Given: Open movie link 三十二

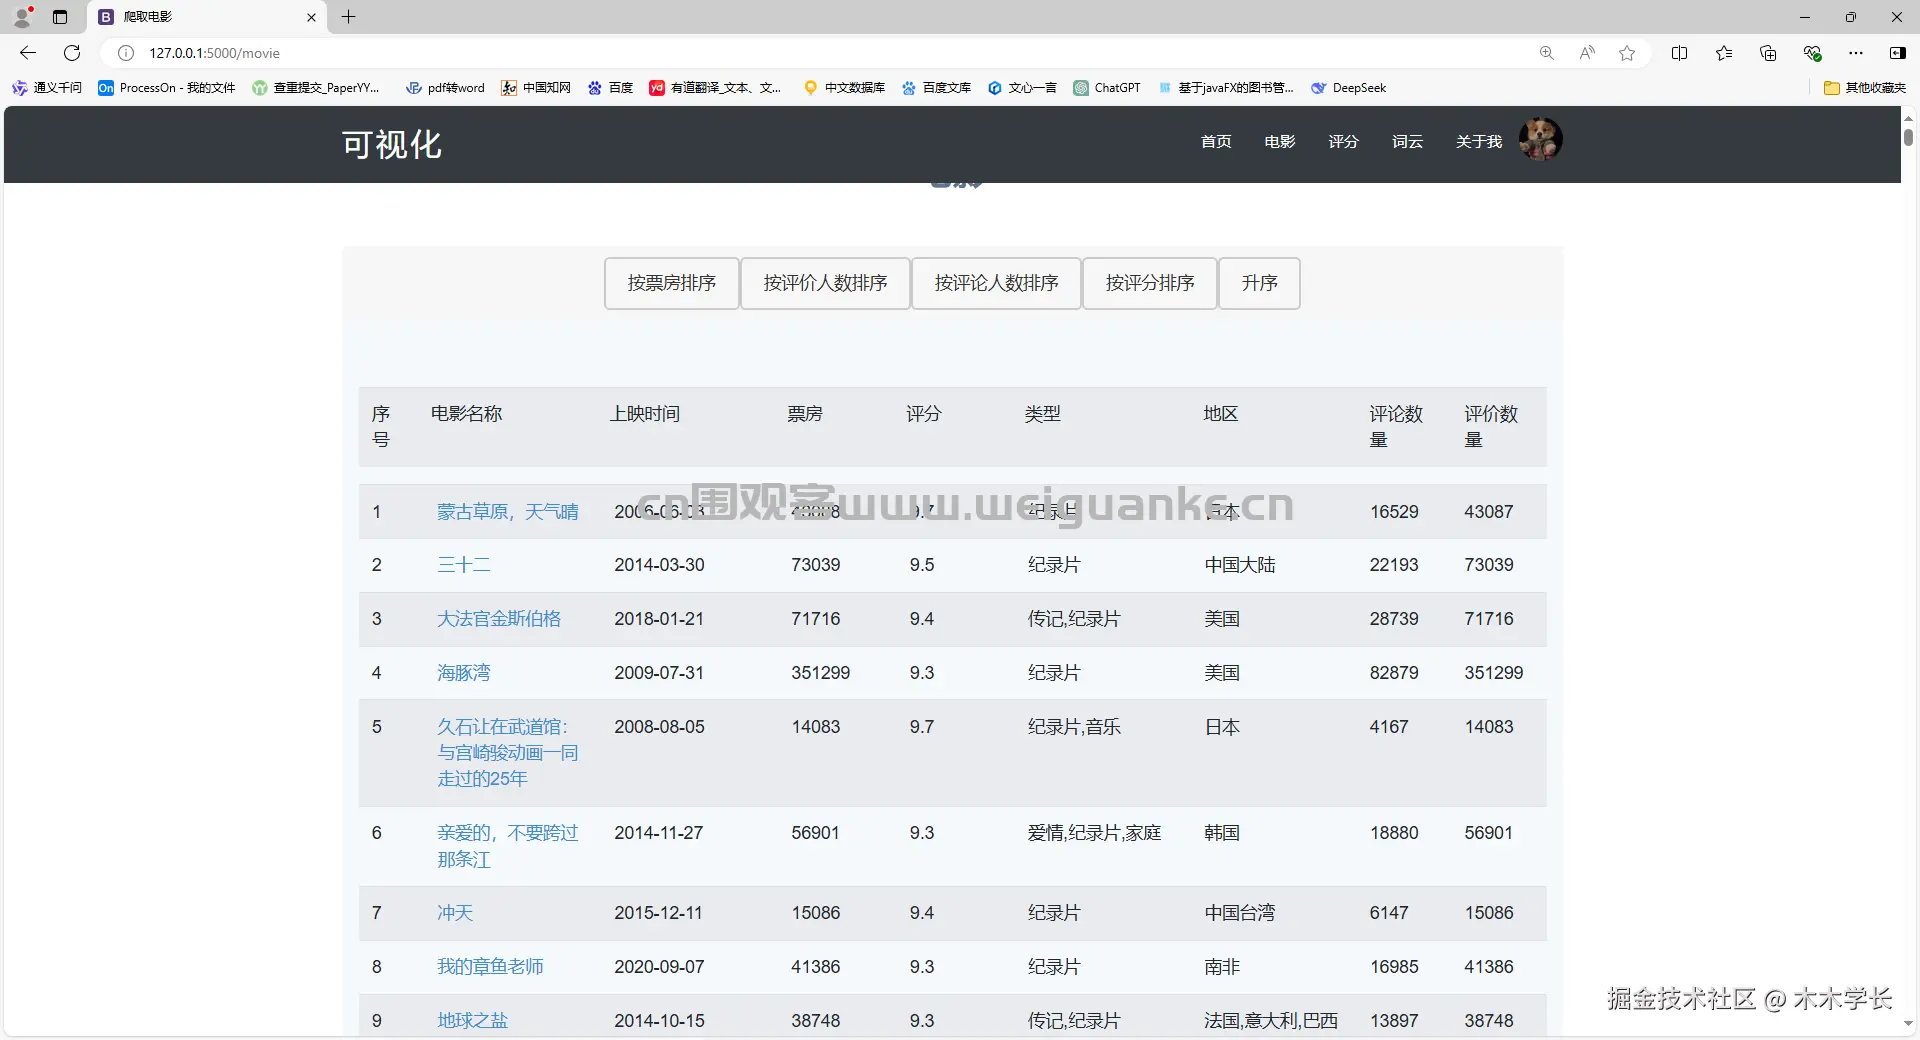Looking at the screenshot, I should pos(464,565).
